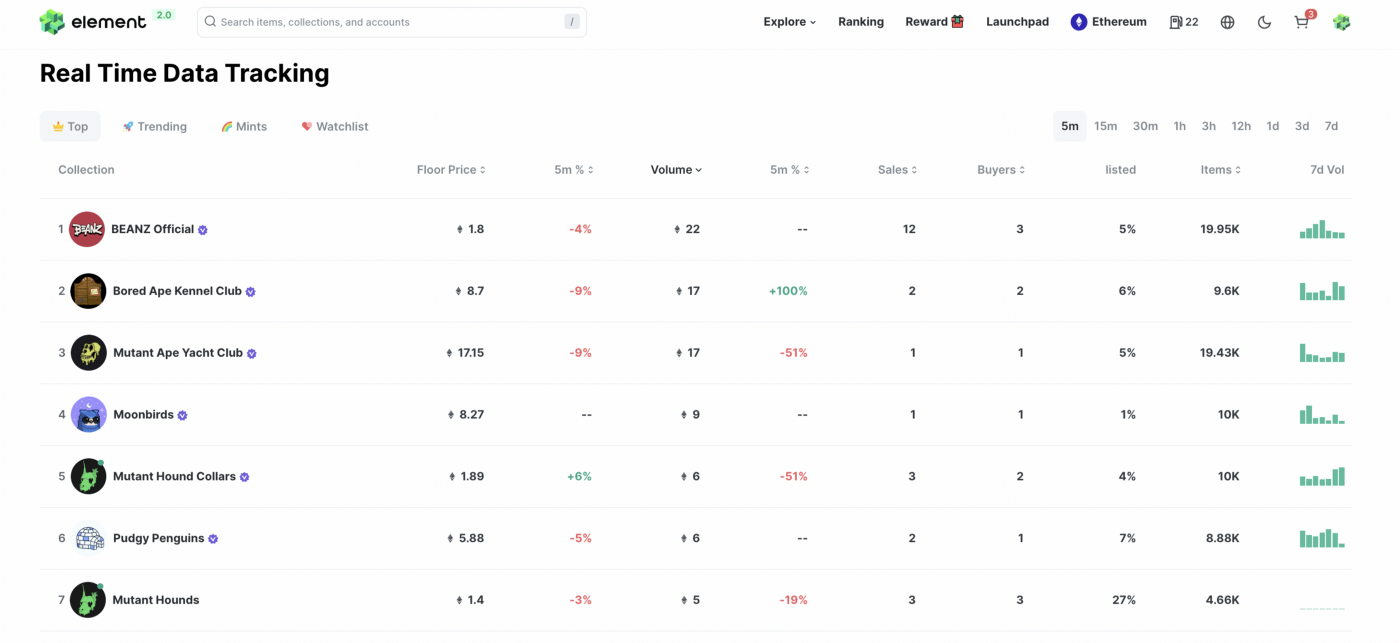
Task: View the 7d Vol chart for Mutant Ape Yacht Club
Action: click(x=1322, y=353)
